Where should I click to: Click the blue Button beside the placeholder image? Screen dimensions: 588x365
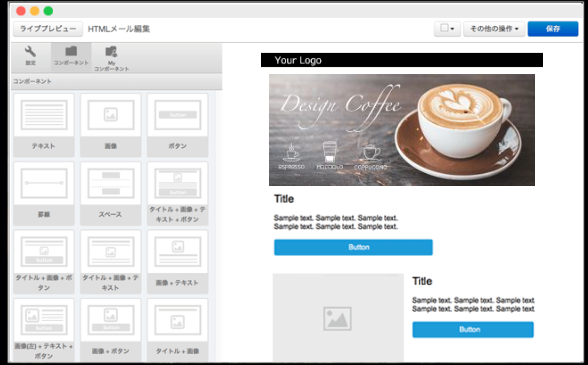[x=473, y=329]
